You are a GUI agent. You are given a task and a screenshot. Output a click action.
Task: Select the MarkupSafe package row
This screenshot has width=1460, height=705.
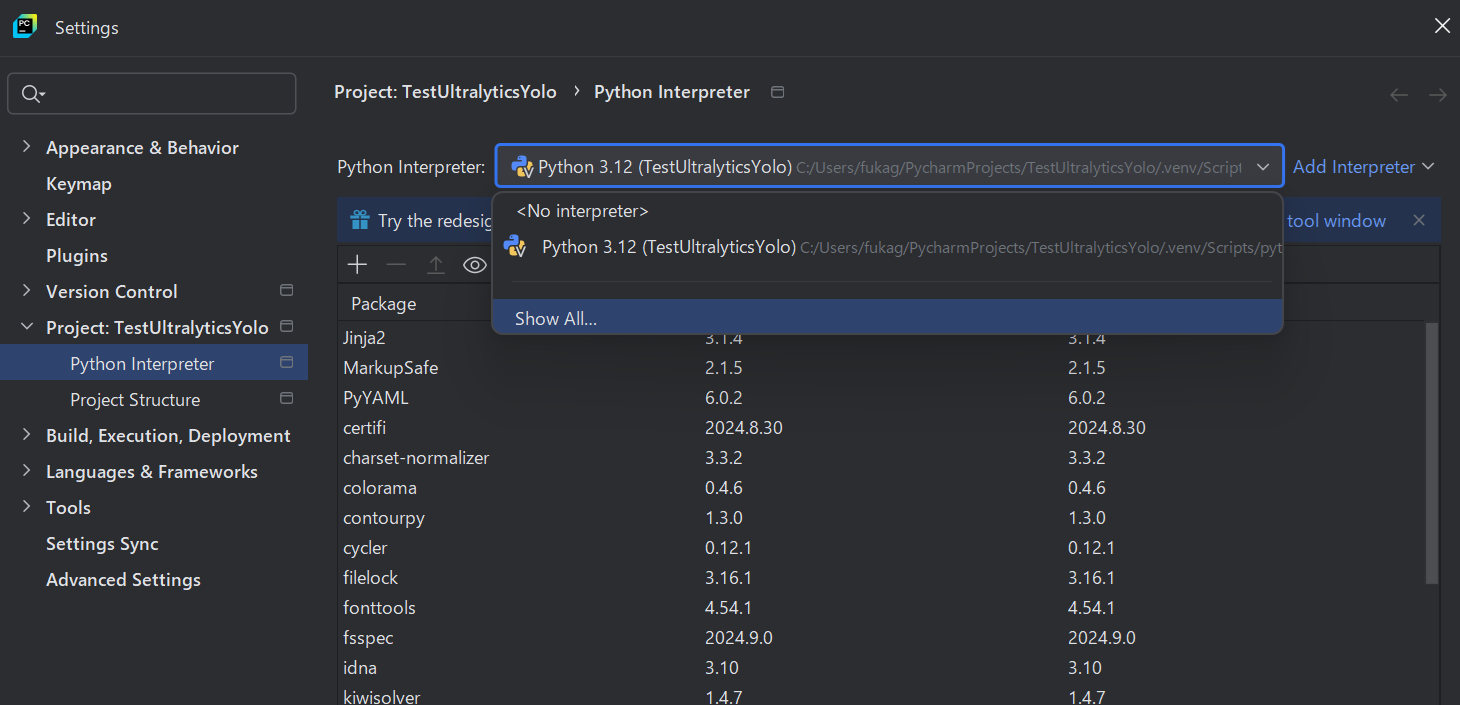pos(882,368)
